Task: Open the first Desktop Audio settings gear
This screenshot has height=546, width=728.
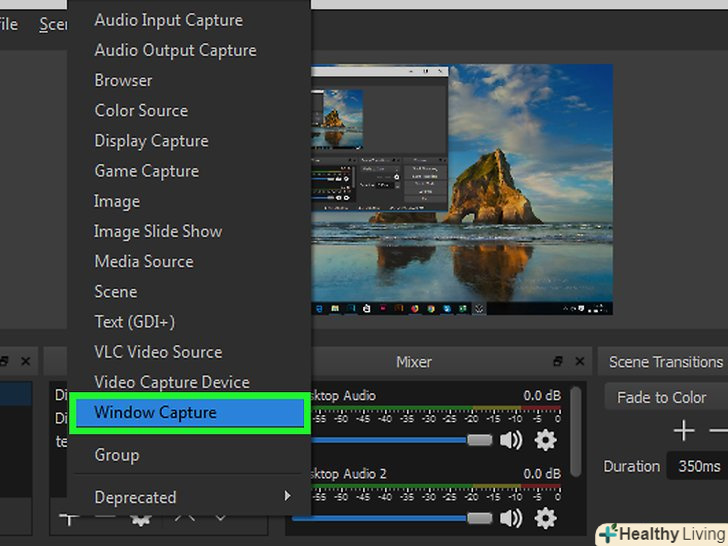Action: point(545,440)
